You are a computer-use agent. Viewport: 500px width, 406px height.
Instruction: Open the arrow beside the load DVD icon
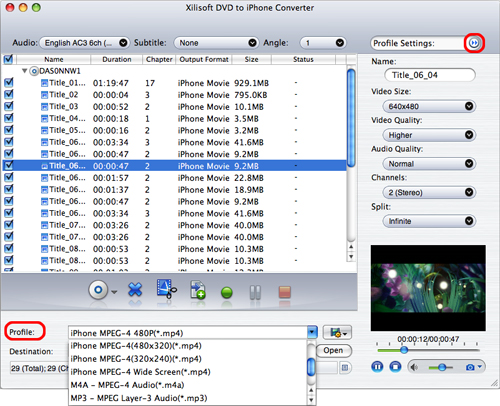[x=114, y=292]
